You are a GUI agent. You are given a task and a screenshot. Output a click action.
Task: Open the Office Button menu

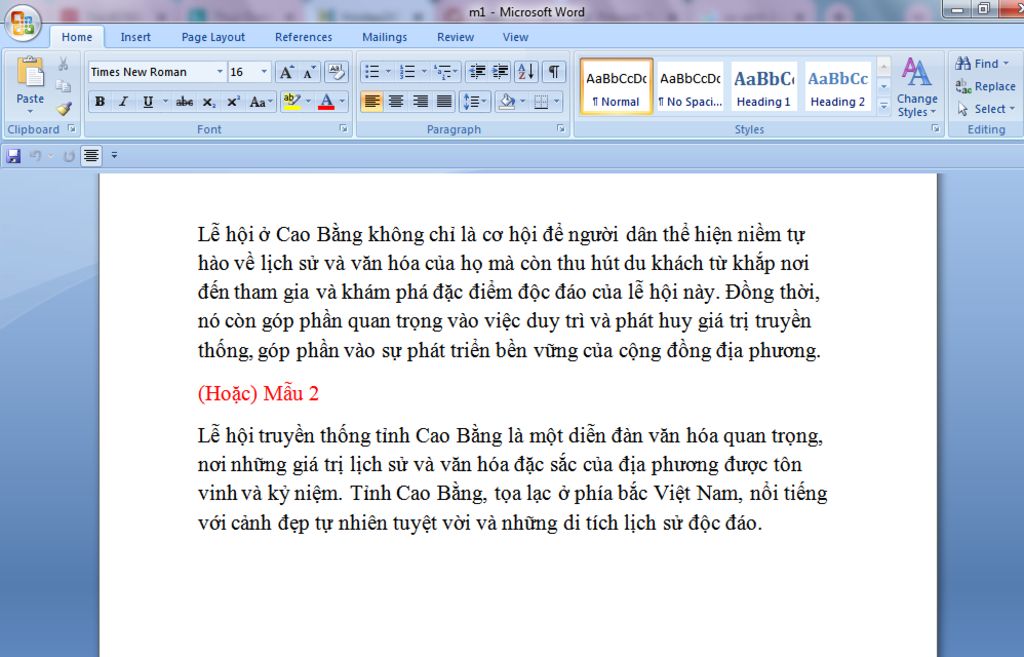point(22,22)
